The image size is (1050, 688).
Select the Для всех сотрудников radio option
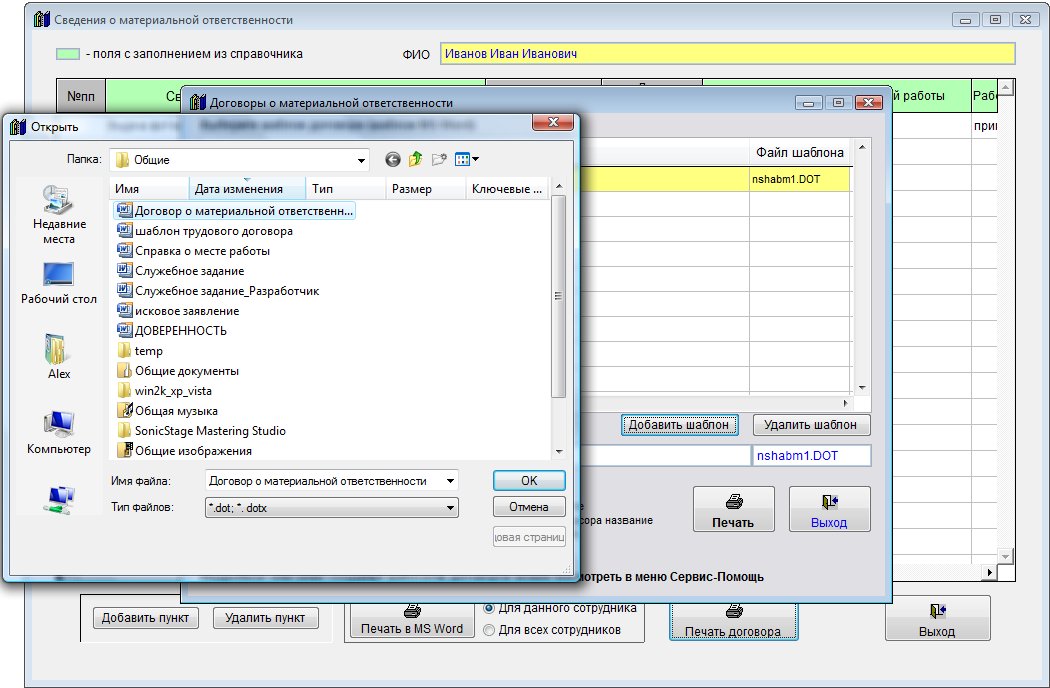[x=489, y=630]
